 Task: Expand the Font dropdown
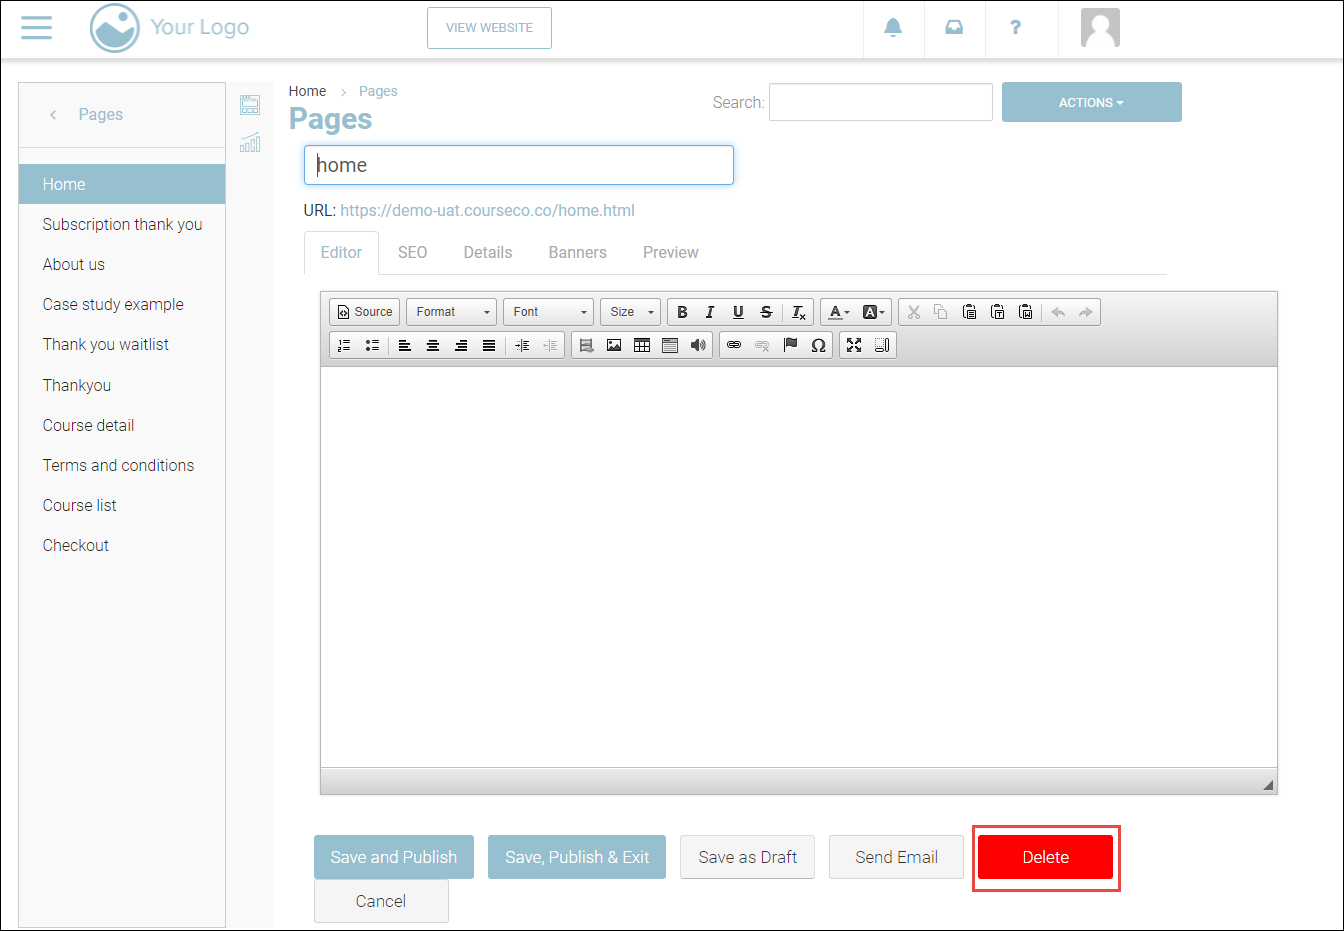548,312
